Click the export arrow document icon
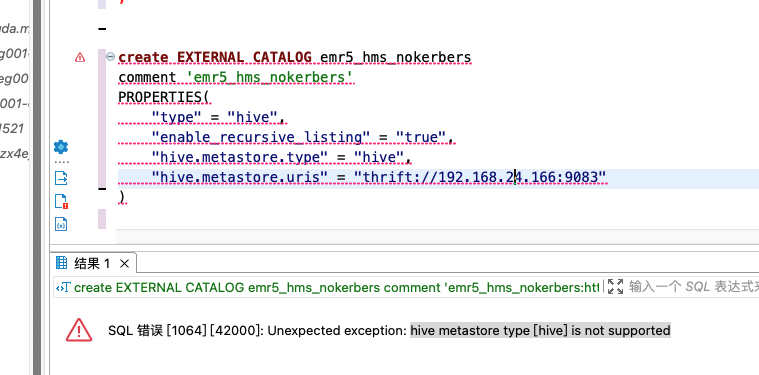 coord(61,178)
